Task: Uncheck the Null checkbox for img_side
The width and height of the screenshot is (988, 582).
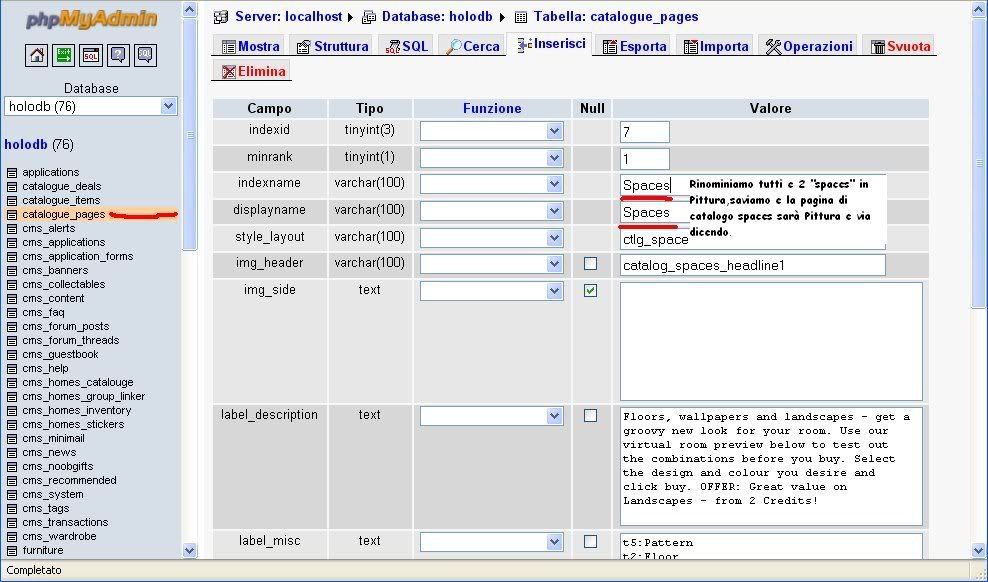Action: (590, 291)
